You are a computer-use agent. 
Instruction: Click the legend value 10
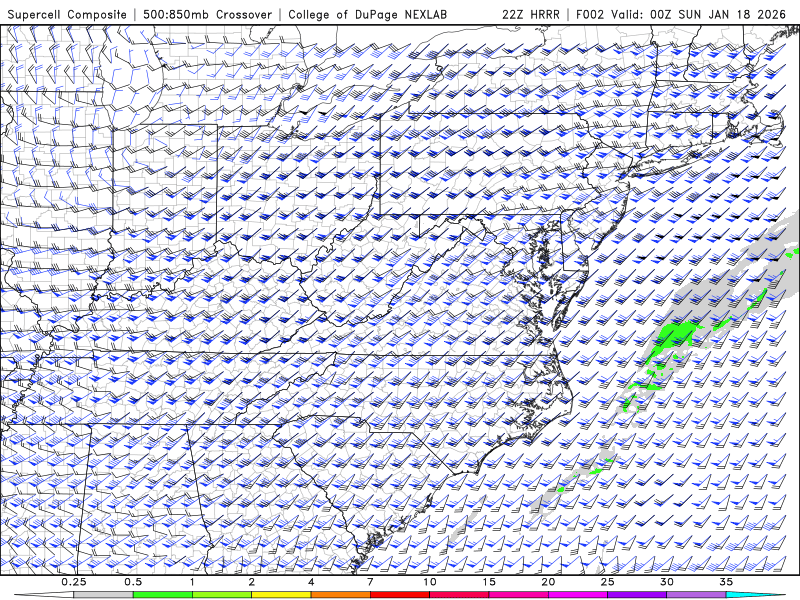pos(430,582)
